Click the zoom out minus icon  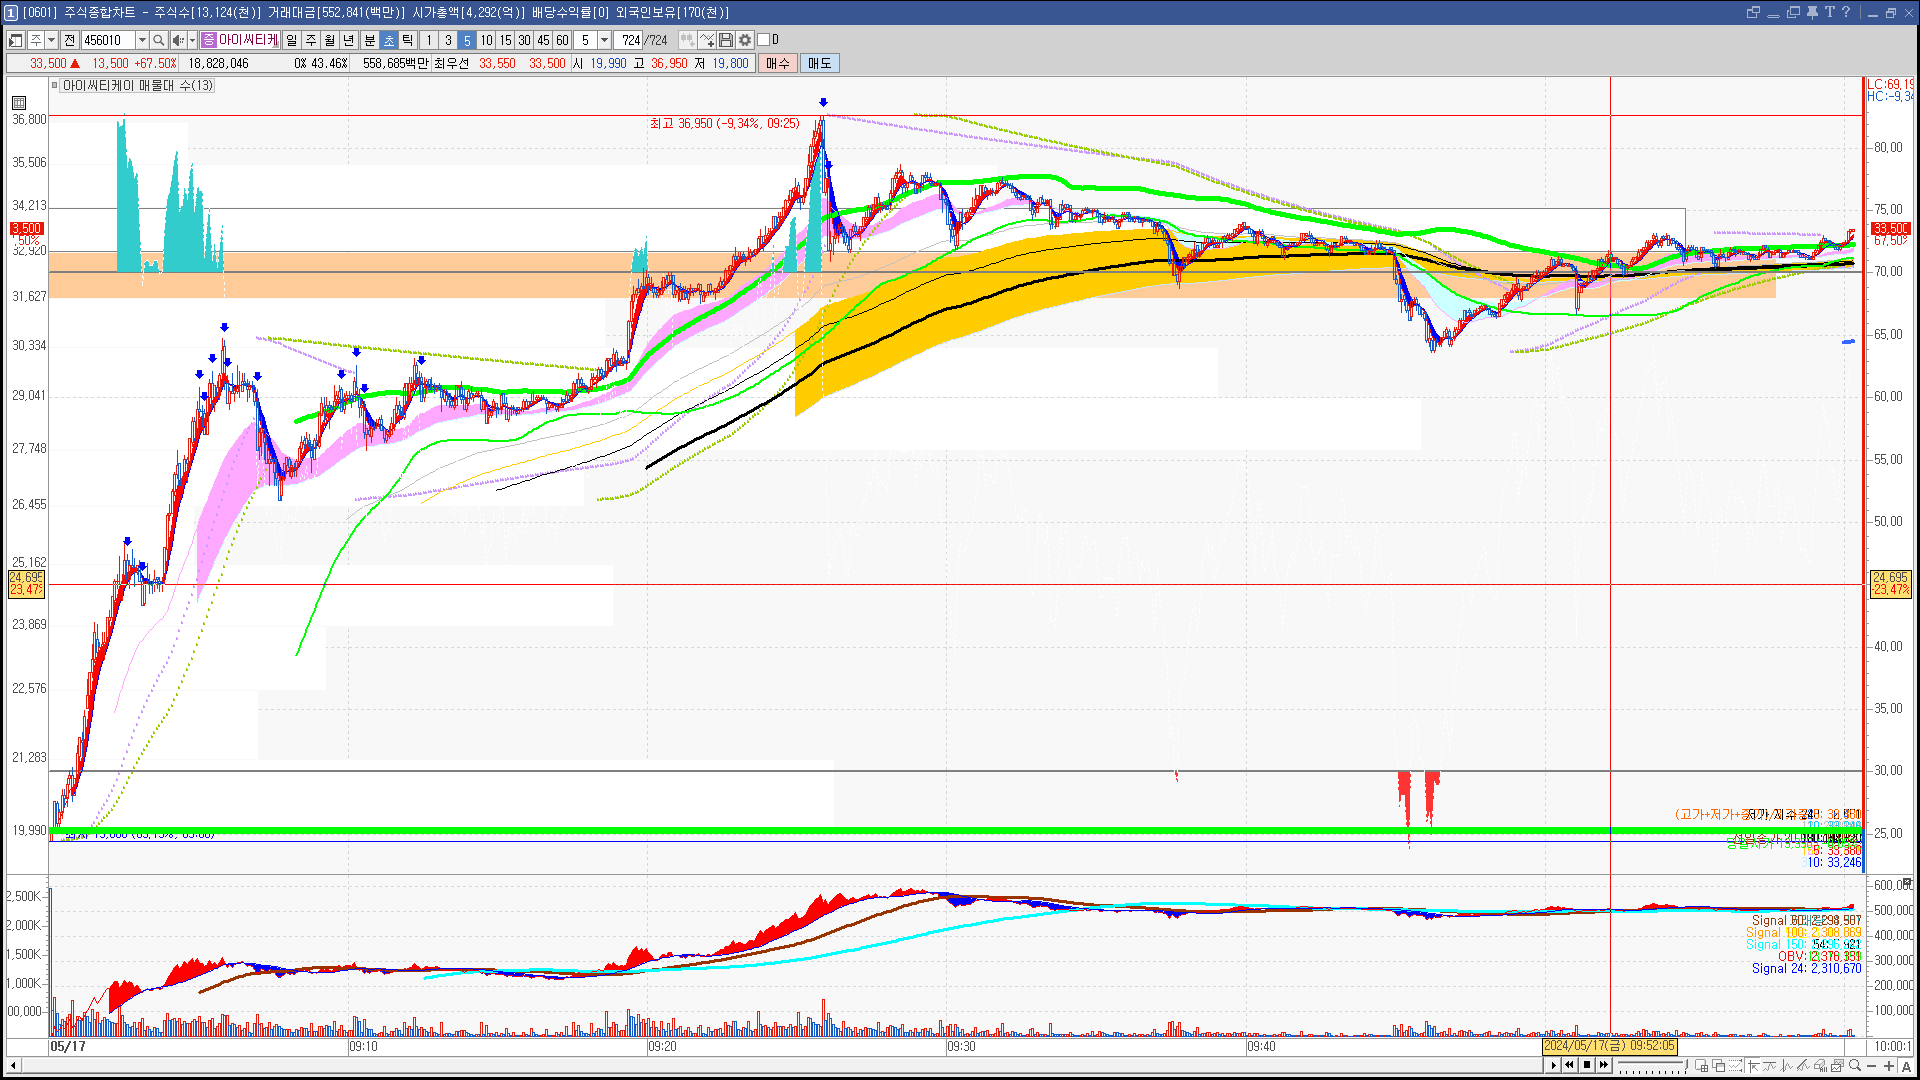pos(1872,1066)
